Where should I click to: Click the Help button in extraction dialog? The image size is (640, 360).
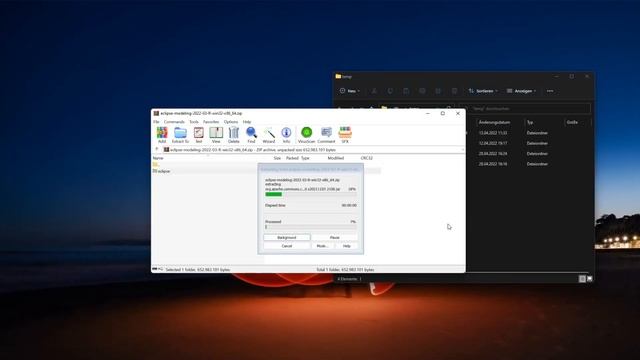(347, 246)
